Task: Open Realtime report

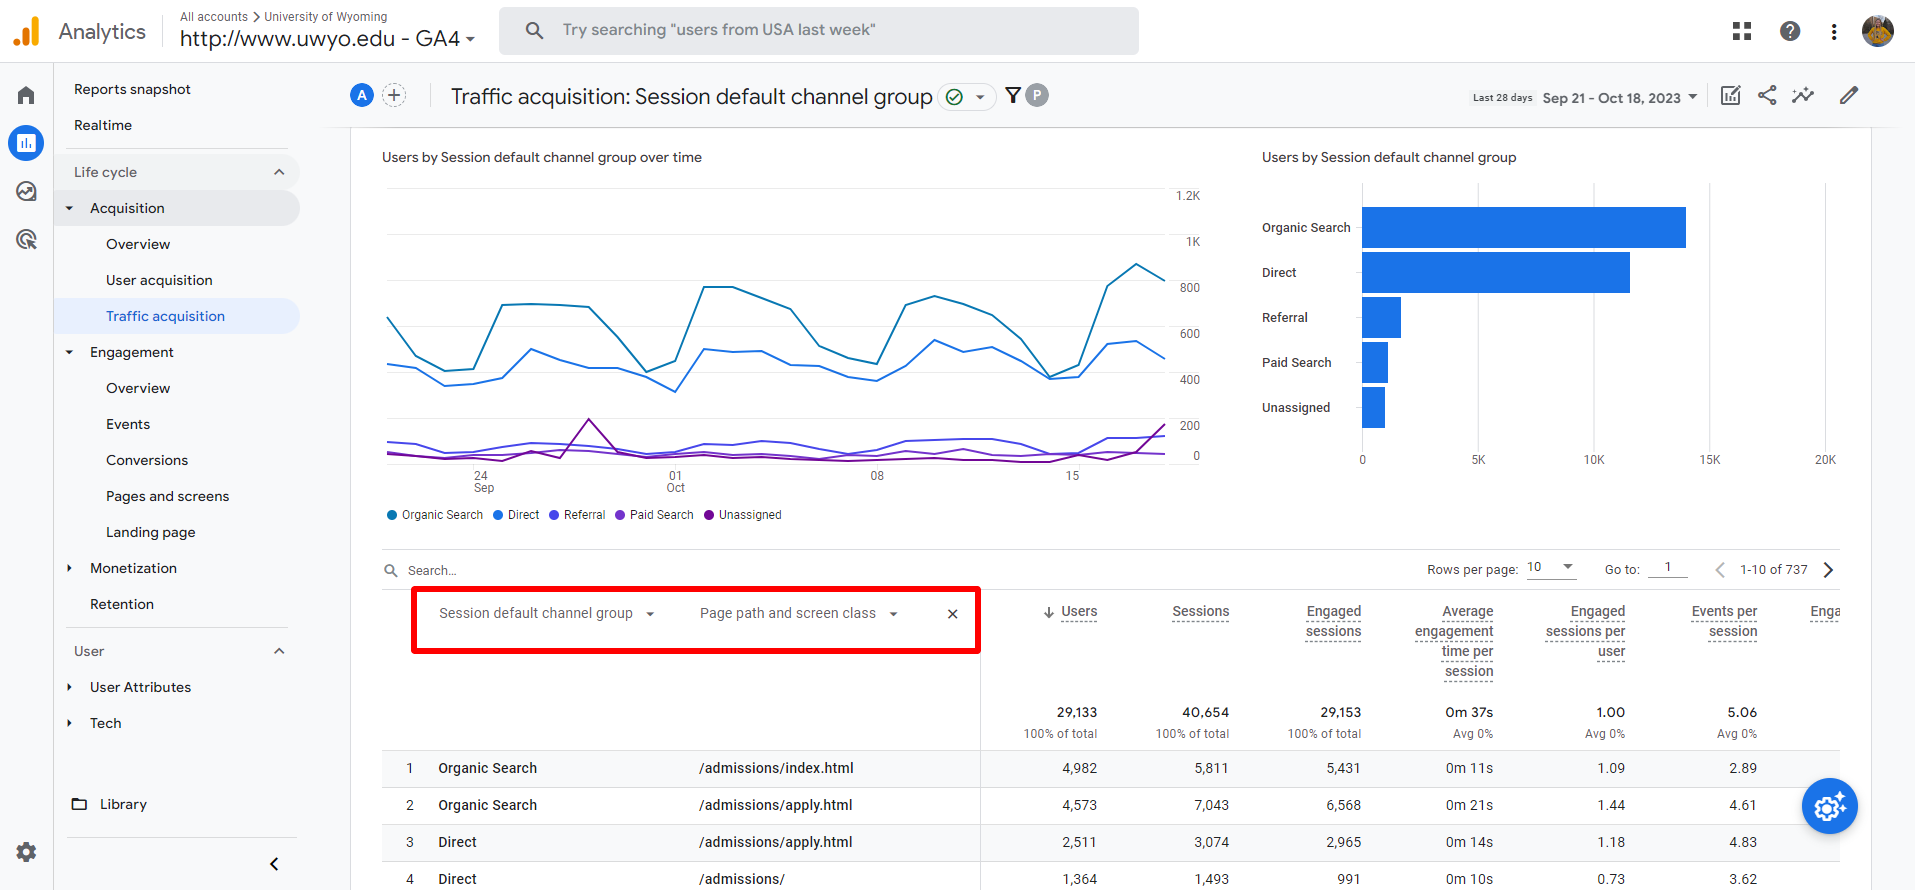Action: [x=103, y=125]
